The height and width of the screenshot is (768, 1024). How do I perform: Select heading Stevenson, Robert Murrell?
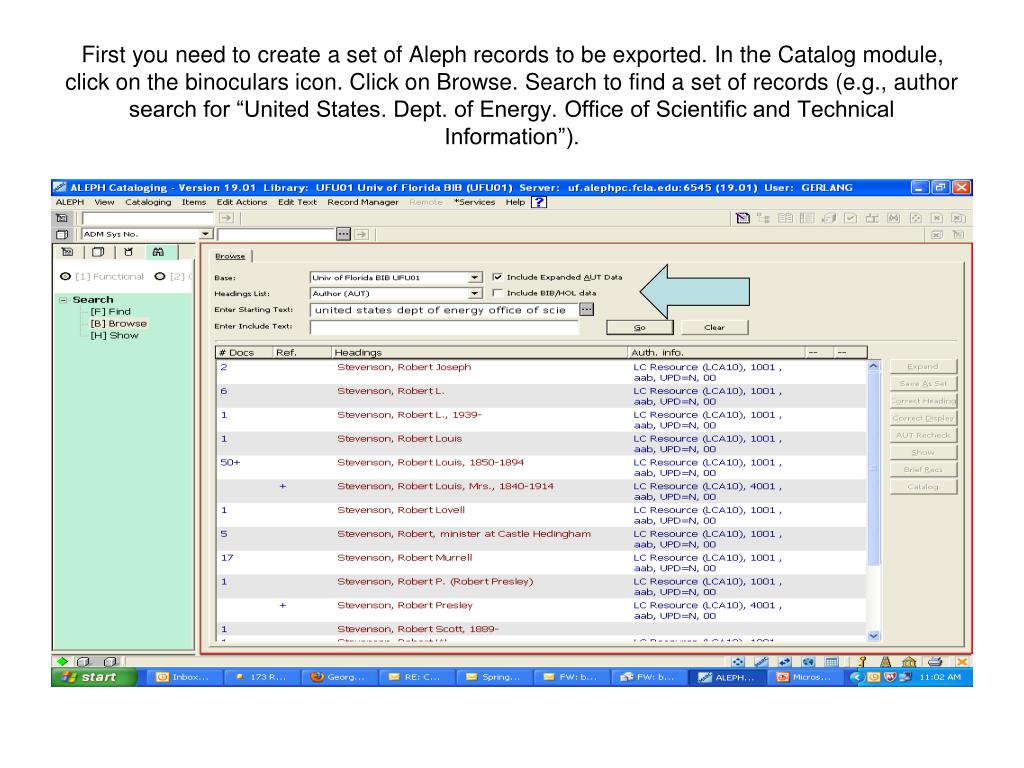[404, 558]
